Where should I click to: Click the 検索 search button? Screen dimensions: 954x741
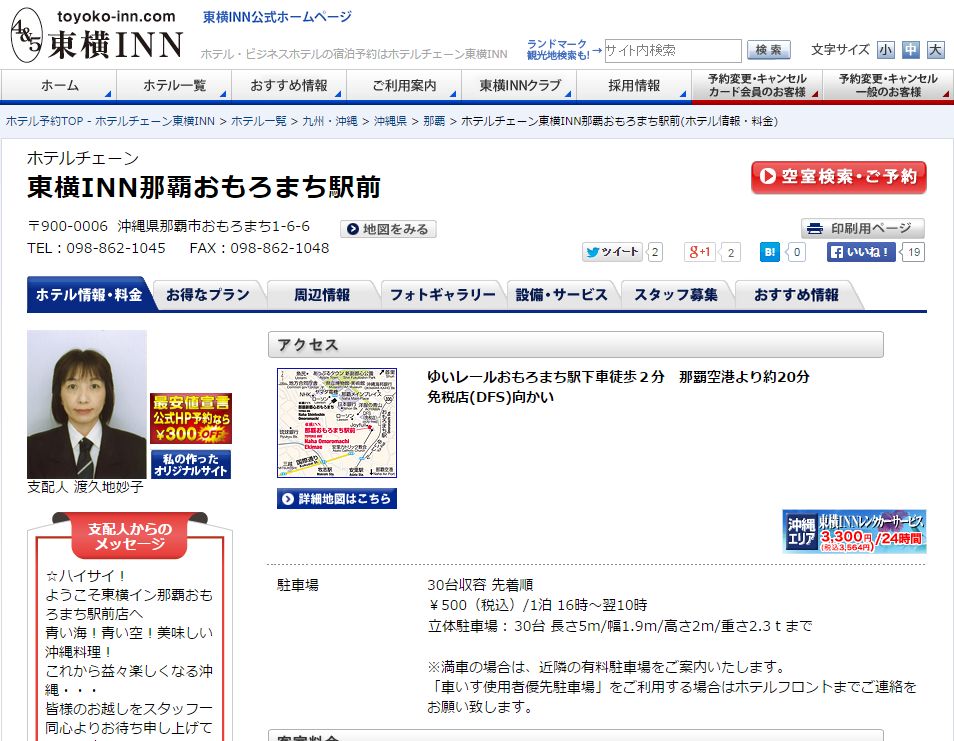pos(769,50)
